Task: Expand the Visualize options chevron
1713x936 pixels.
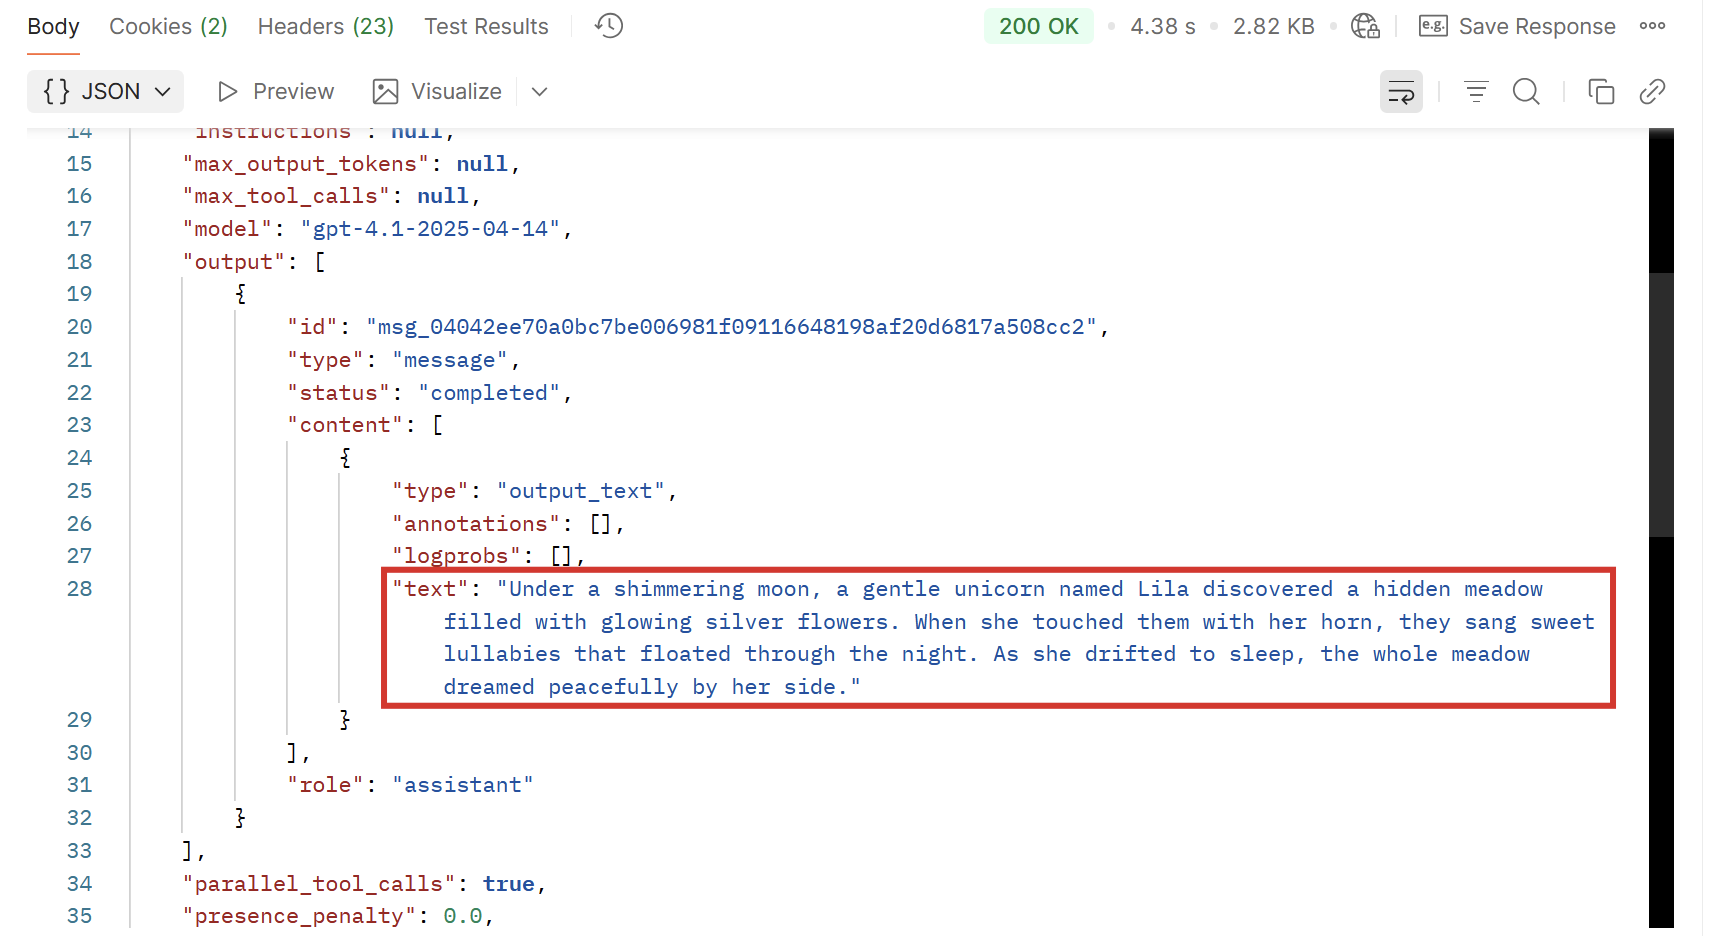Action: 539,92
